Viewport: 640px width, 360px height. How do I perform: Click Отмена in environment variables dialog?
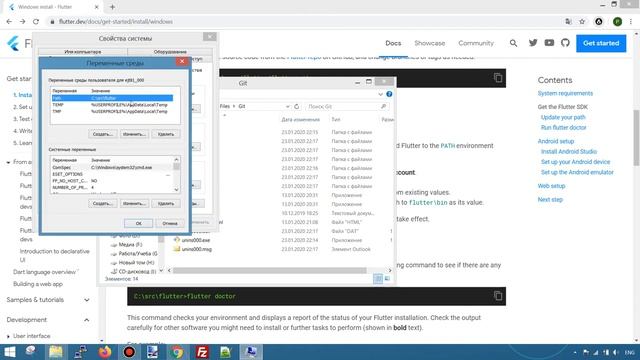pos(170,223)
